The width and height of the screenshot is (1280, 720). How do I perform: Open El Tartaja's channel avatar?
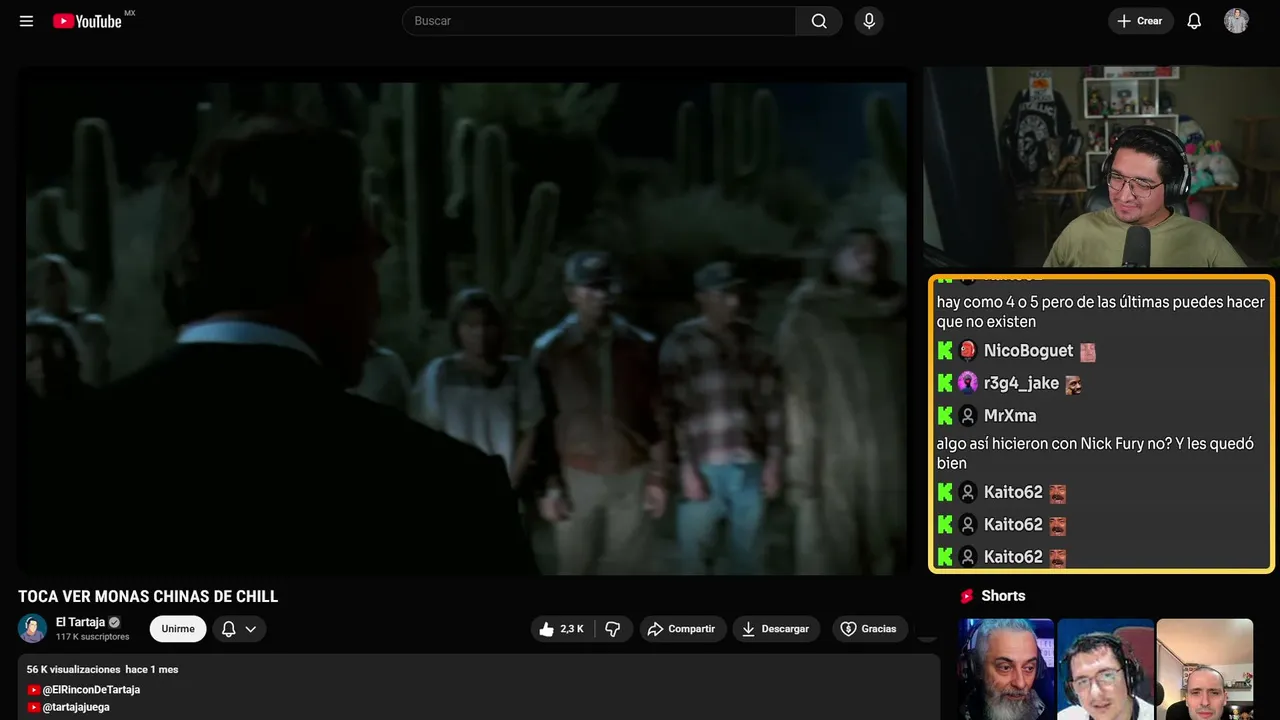(33, 628)
